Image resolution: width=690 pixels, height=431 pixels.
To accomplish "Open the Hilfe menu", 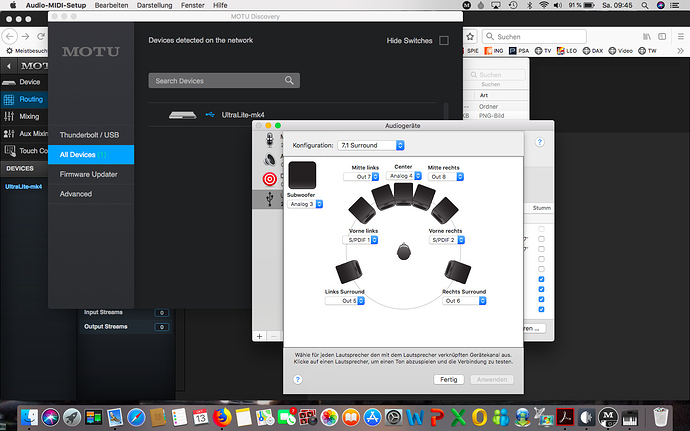I will (x=220, y=5).
